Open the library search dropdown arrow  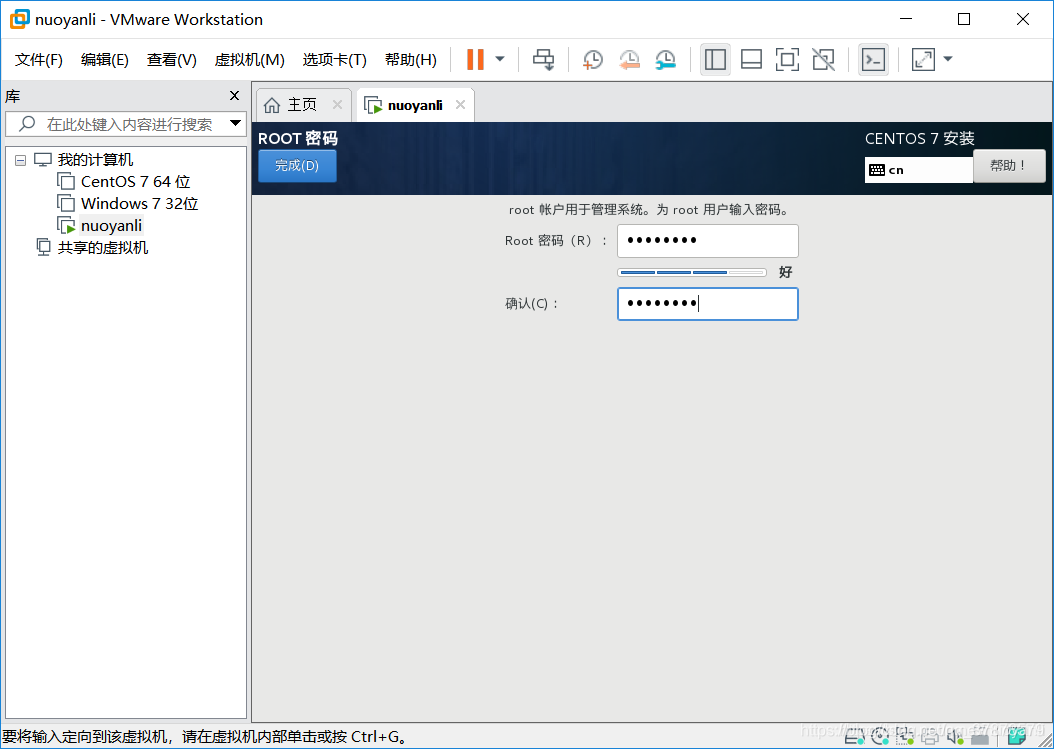[235, 124]
